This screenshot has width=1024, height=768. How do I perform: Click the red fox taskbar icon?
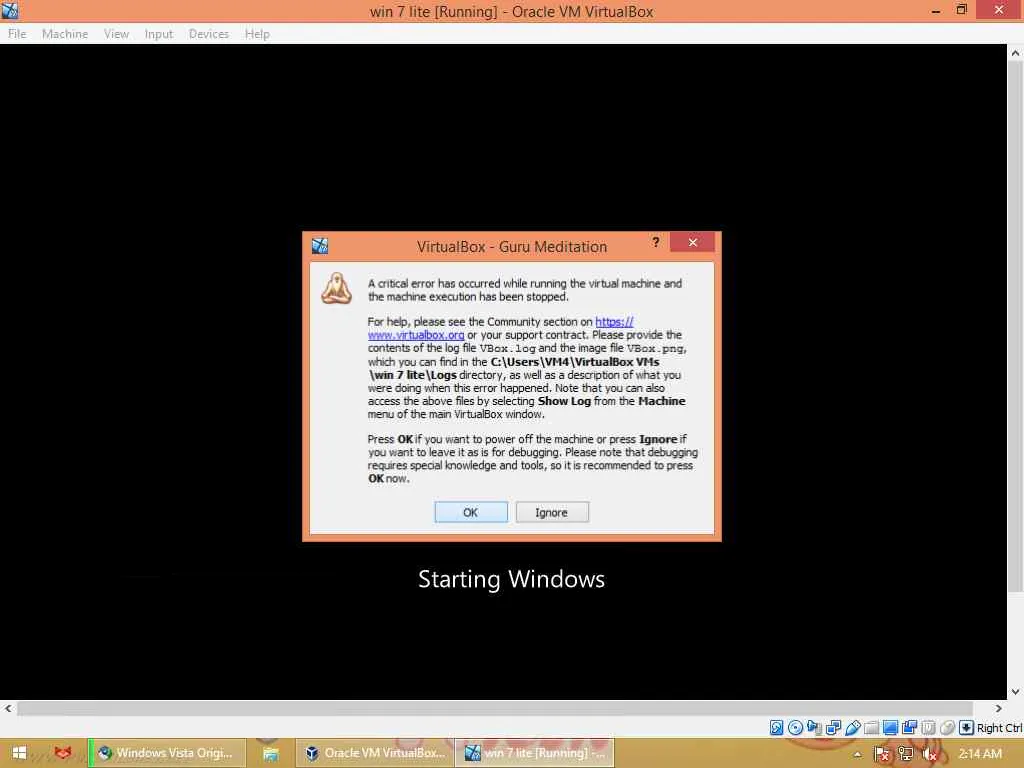point(63,753)
